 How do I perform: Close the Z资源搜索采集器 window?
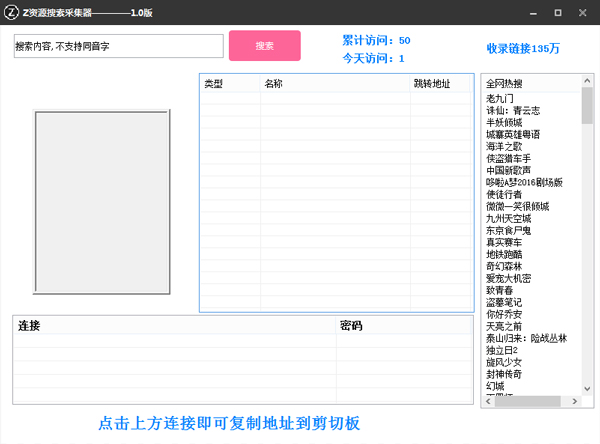pyautogui.click(x=584, y=12)
